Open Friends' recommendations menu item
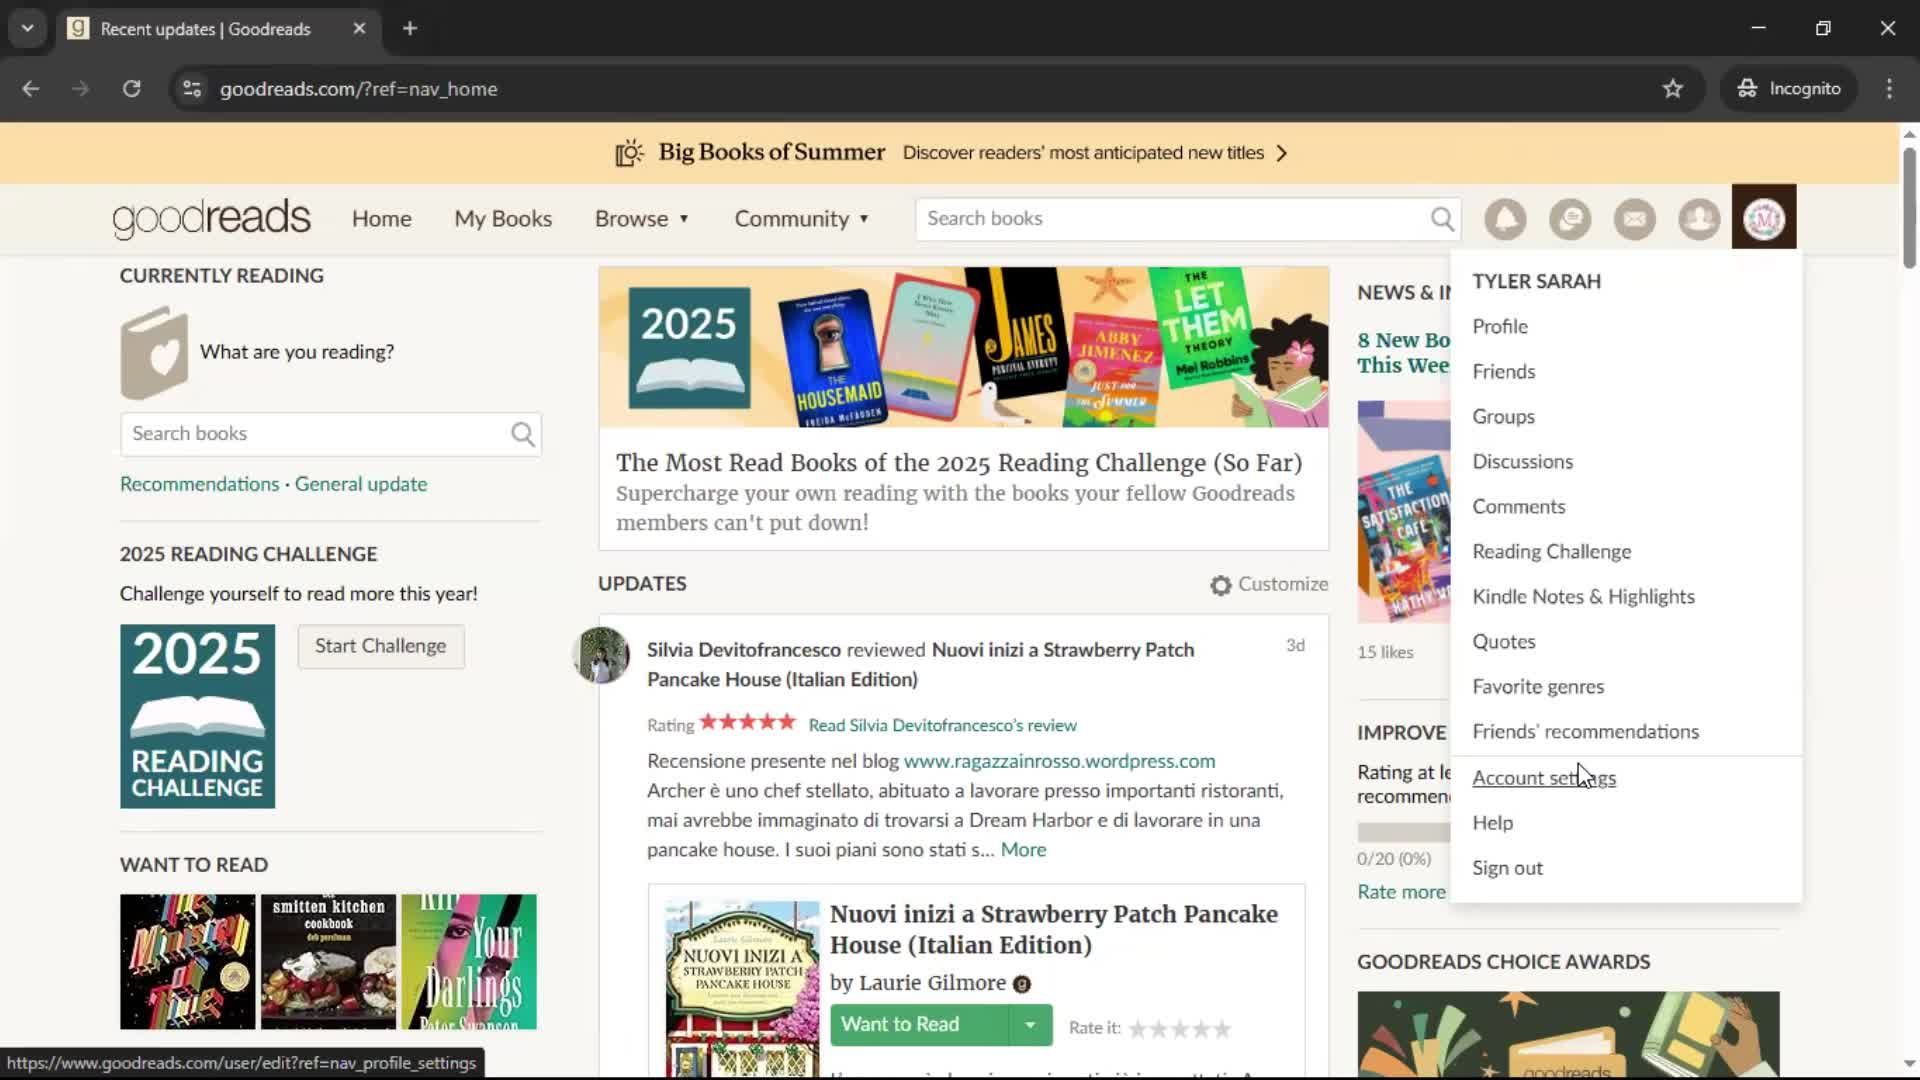Viewport: 1920px width, 1080px height. (1585, 731)
